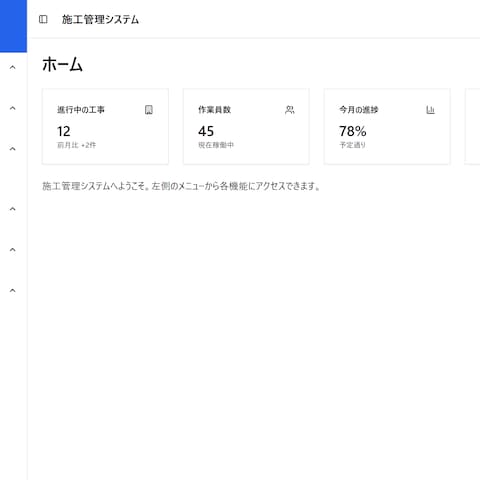Click the 施工管理システム header title

(x=100, y=20)
